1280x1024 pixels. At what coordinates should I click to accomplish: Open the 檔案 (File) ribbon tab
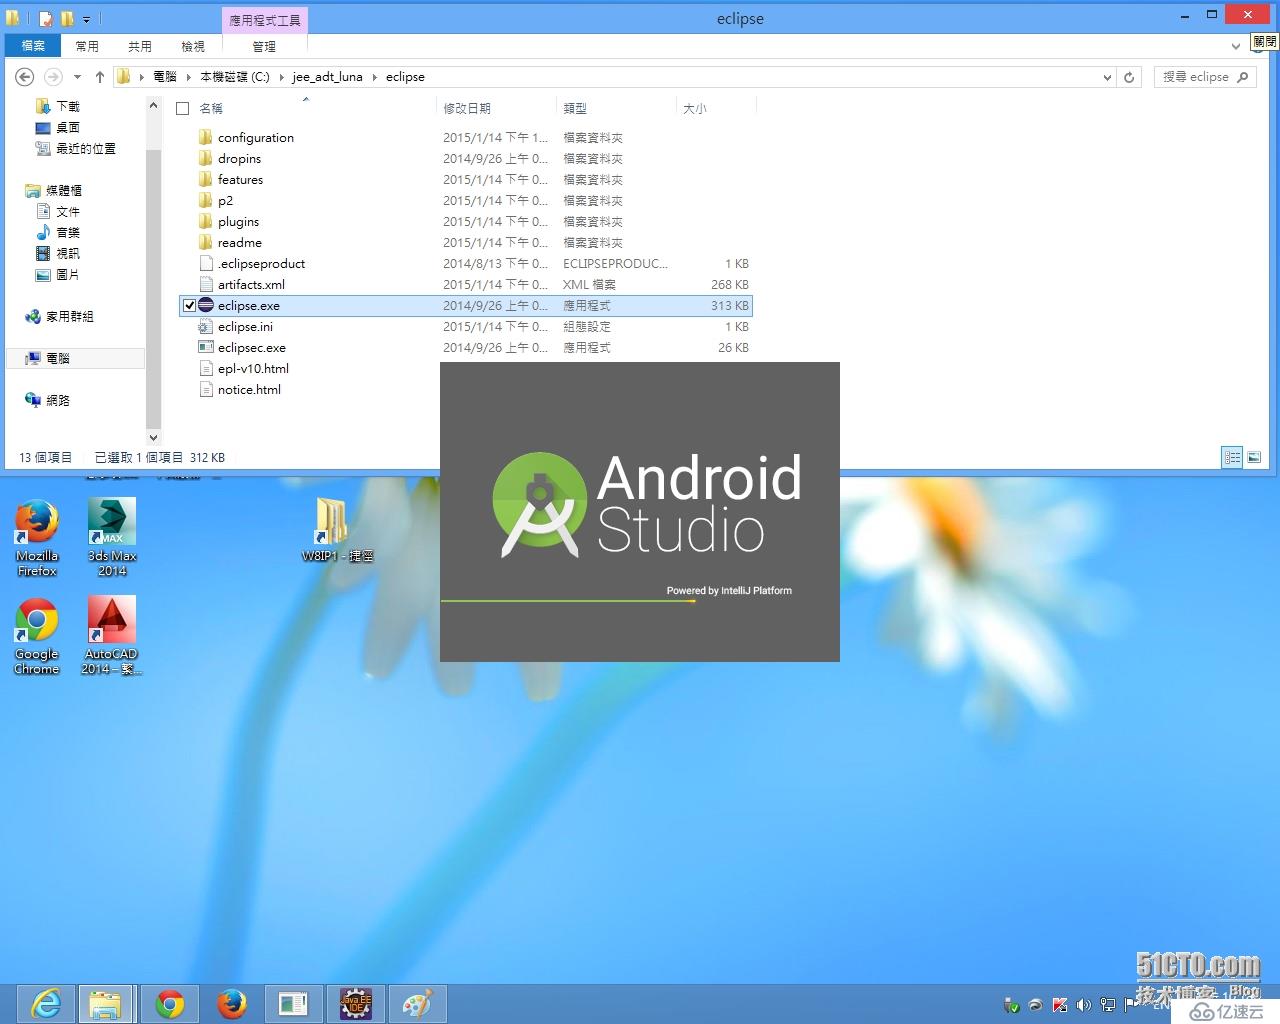click(33, 46)
